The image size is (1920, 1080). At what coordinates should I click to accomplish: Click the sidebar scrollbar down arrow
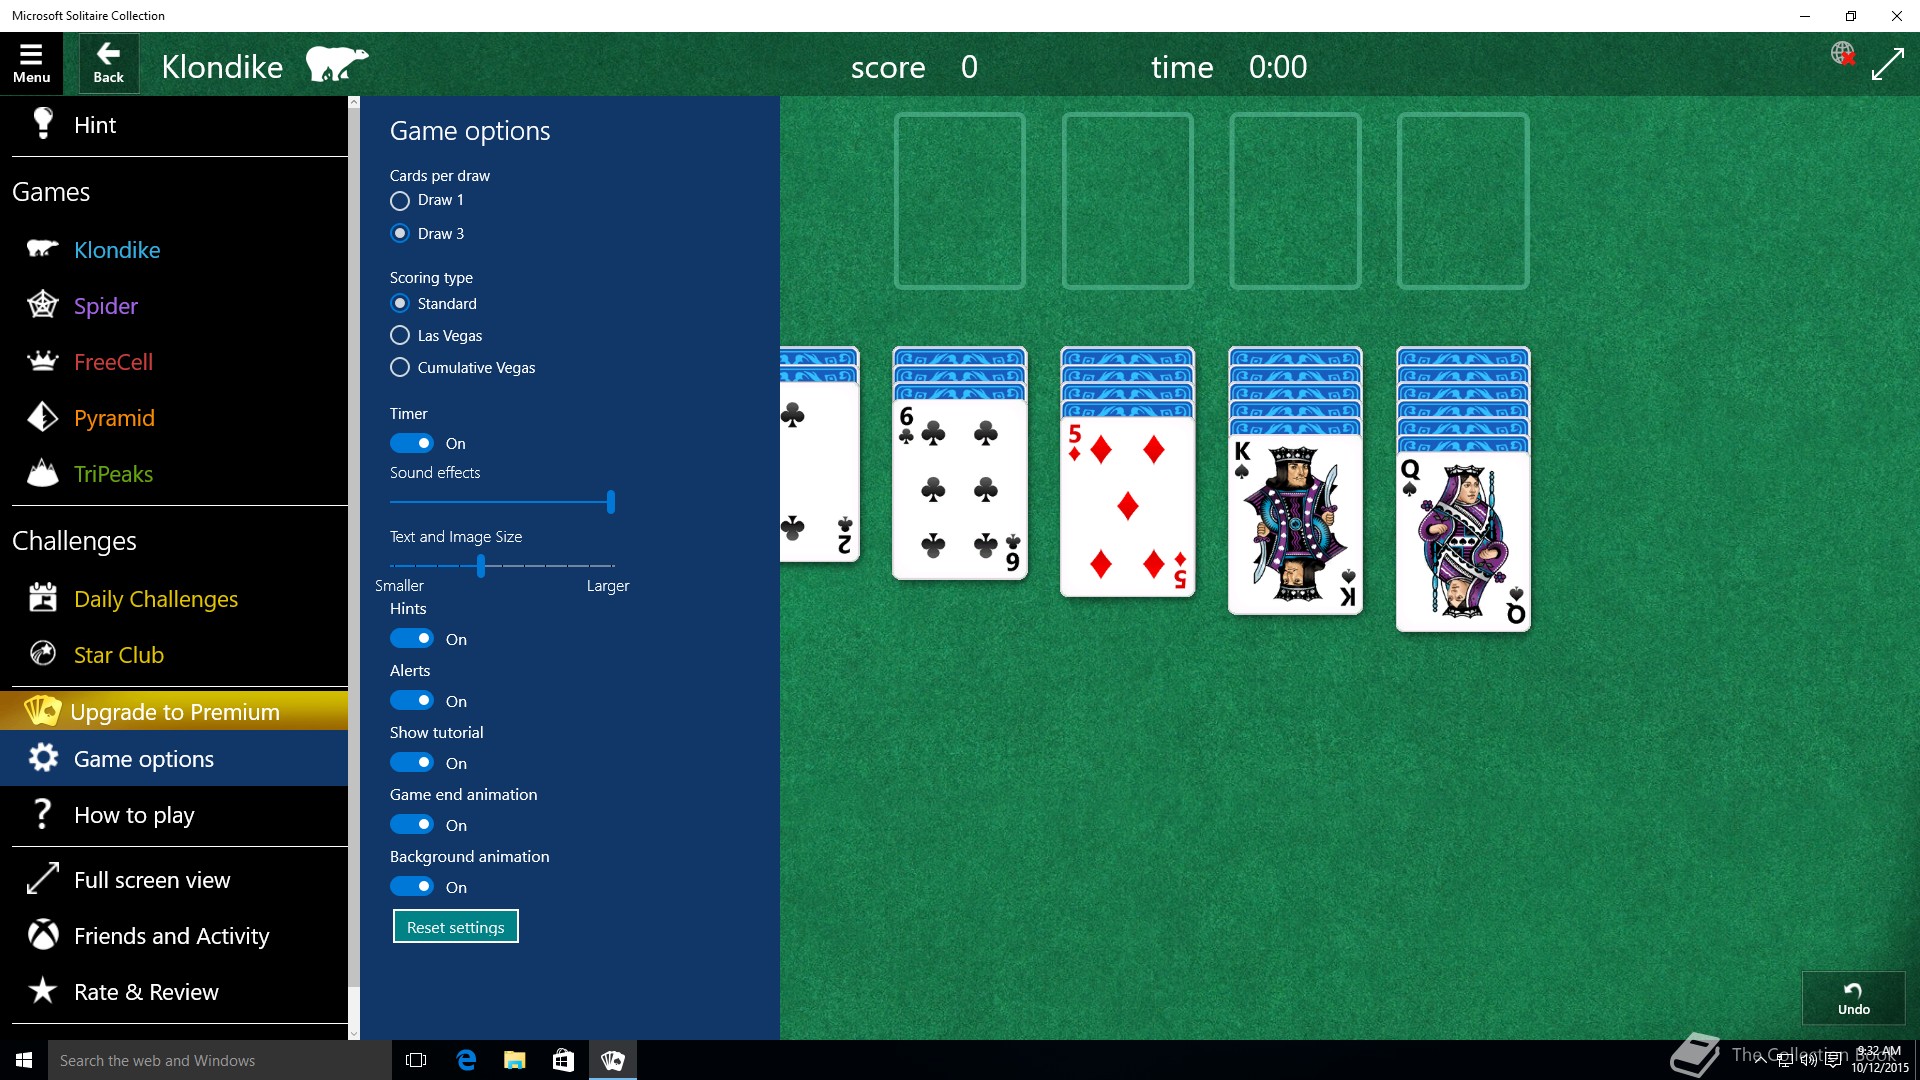pyautogui.click(x=354, y=1033)
